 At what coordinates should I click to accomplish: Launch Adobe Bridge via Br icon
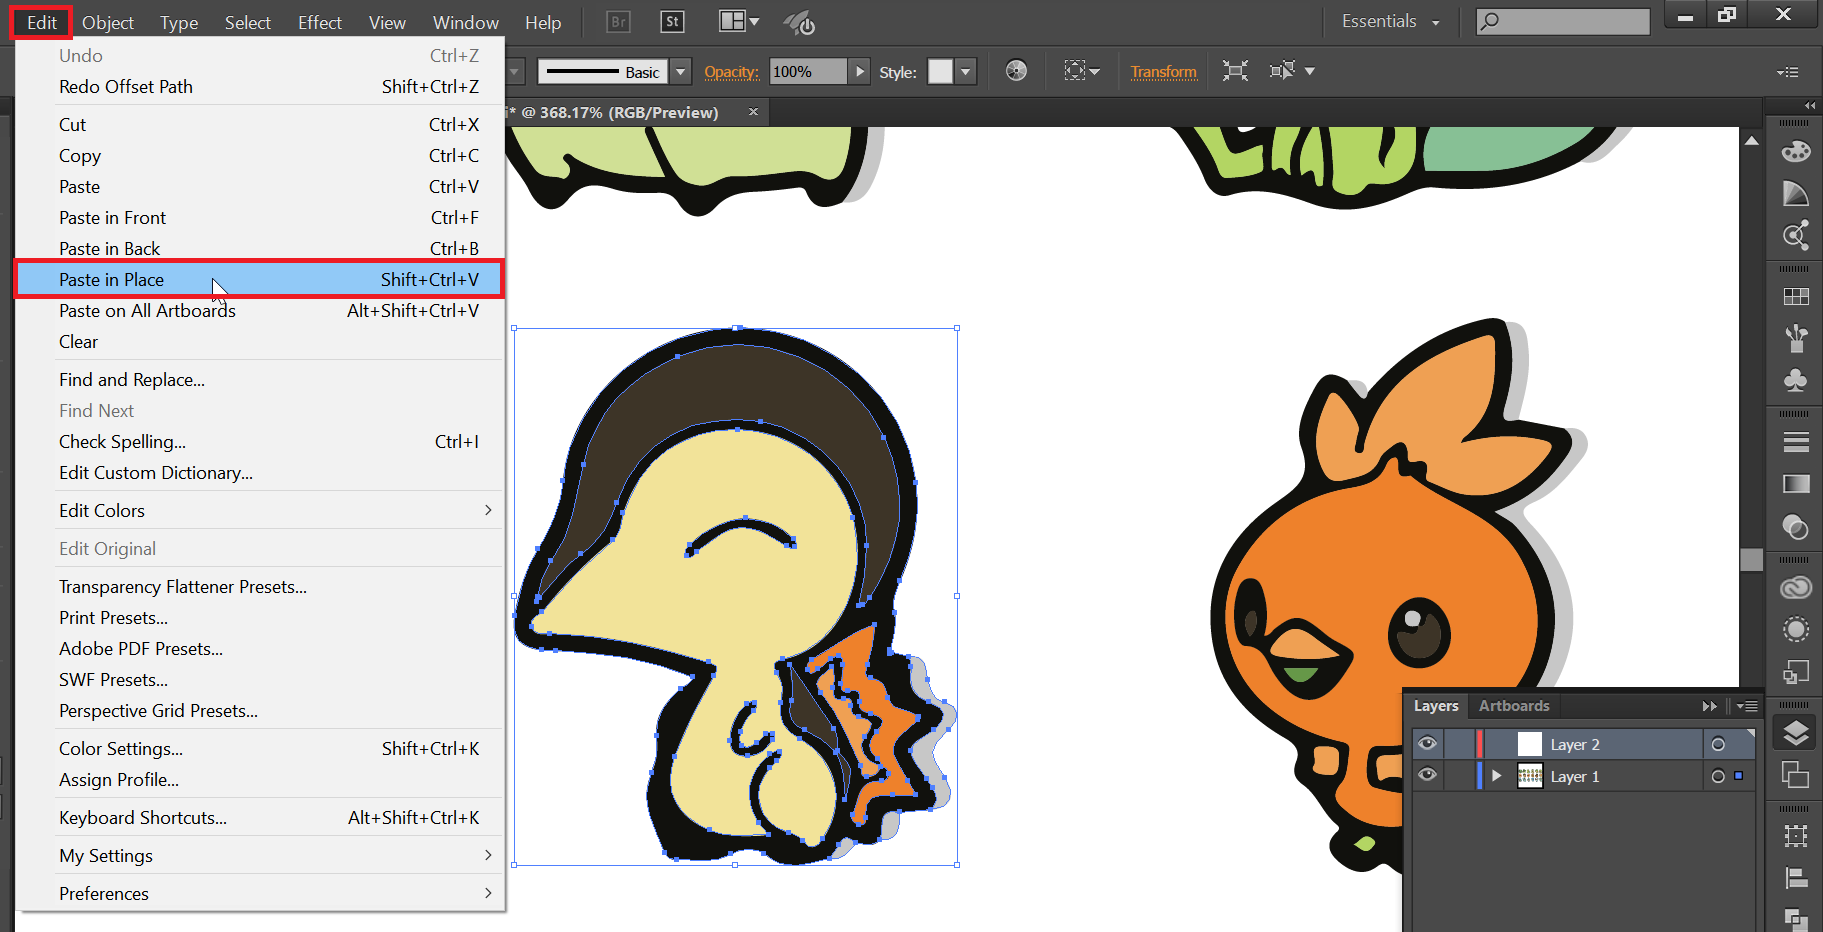coord(619,22)
